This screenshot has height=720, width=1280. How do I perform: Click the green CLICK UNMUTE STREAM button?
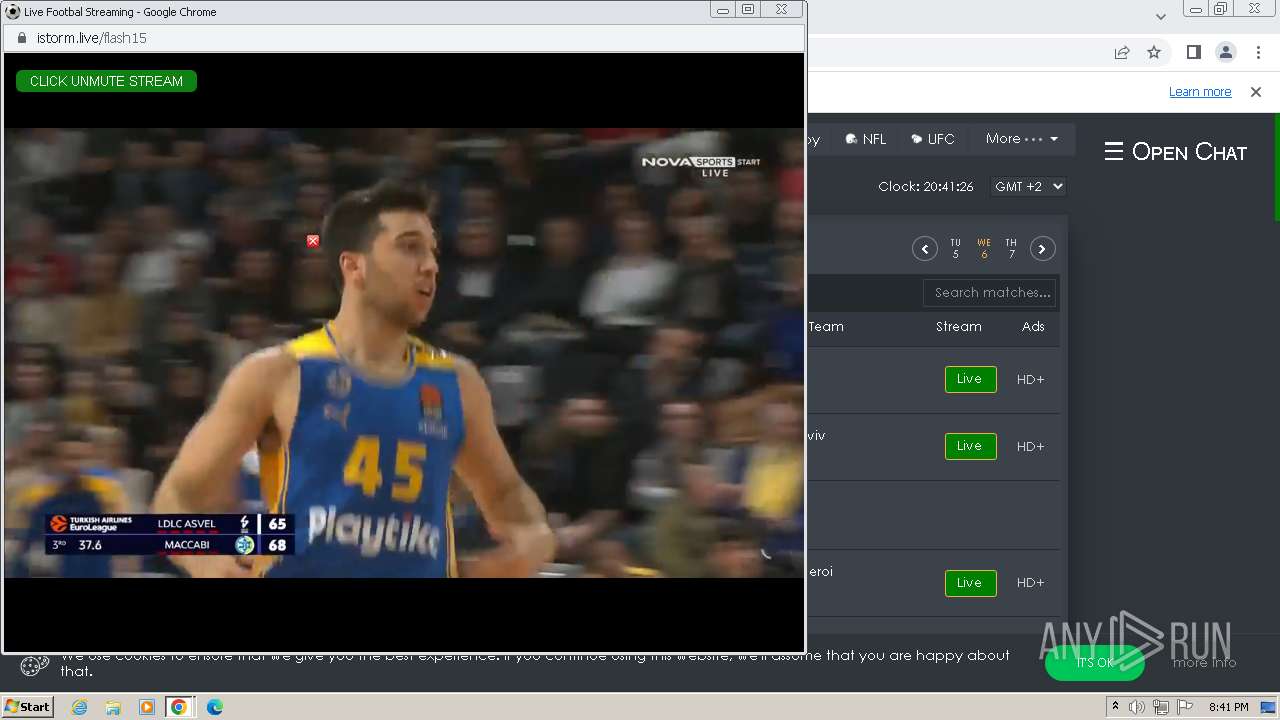tap(106, 81)
